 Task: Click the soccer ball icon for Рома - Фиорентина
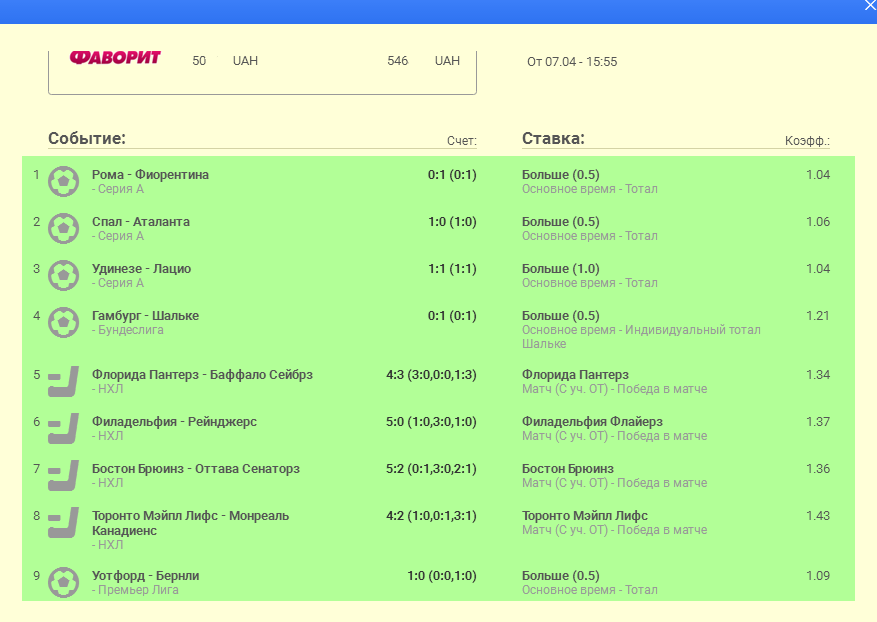(x=64, y=181)
